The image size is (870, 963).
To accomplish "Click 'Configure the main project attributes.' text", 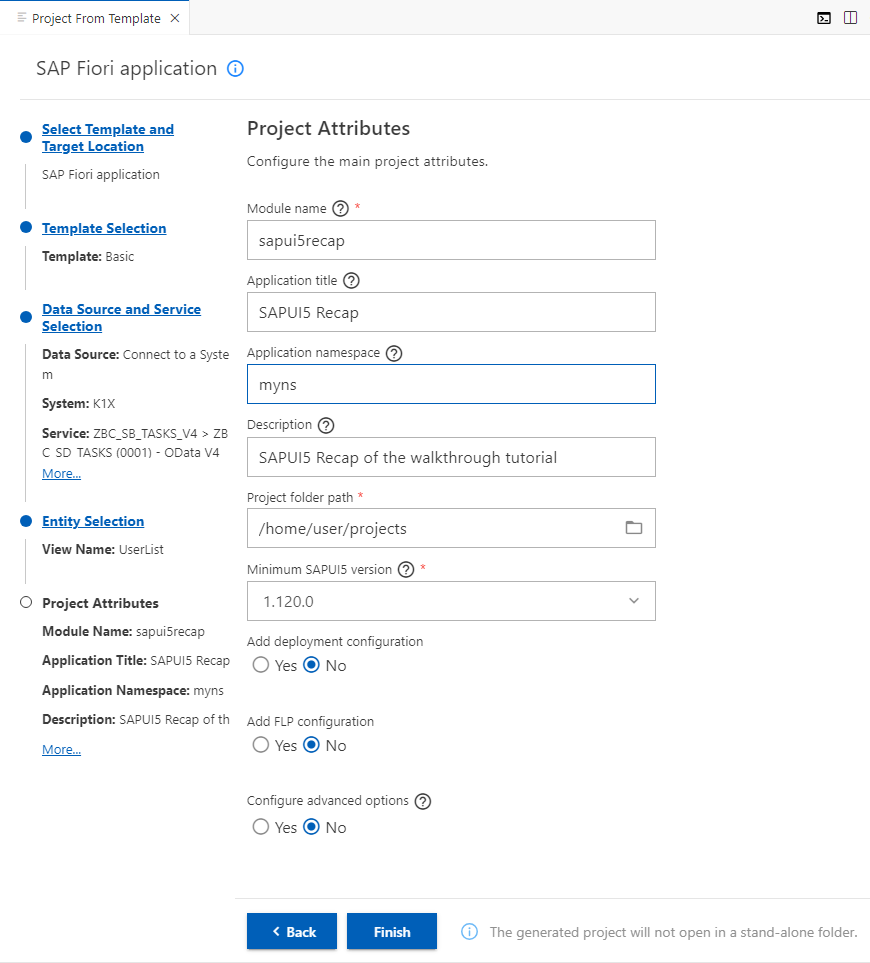I will point(367,162).
